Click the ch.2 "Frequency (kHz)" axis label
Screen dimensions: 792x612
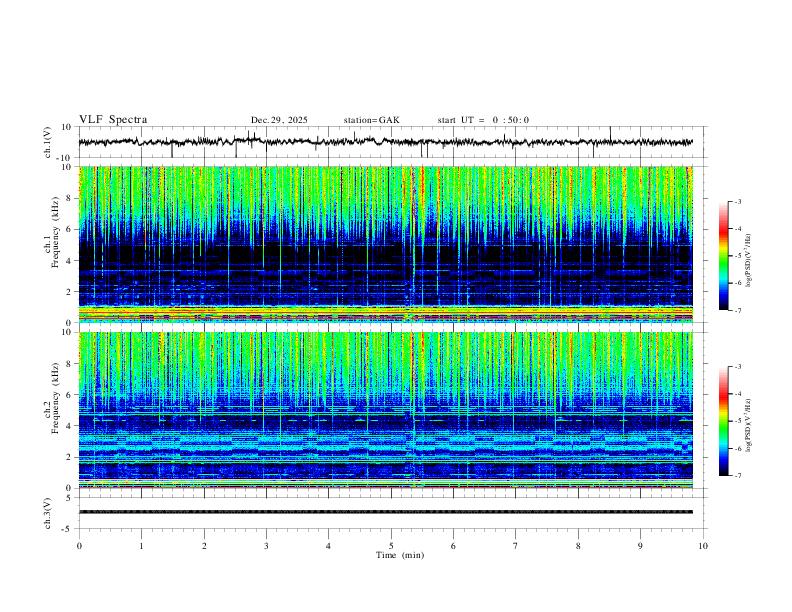pyautogui.click(x=55, y=398)
